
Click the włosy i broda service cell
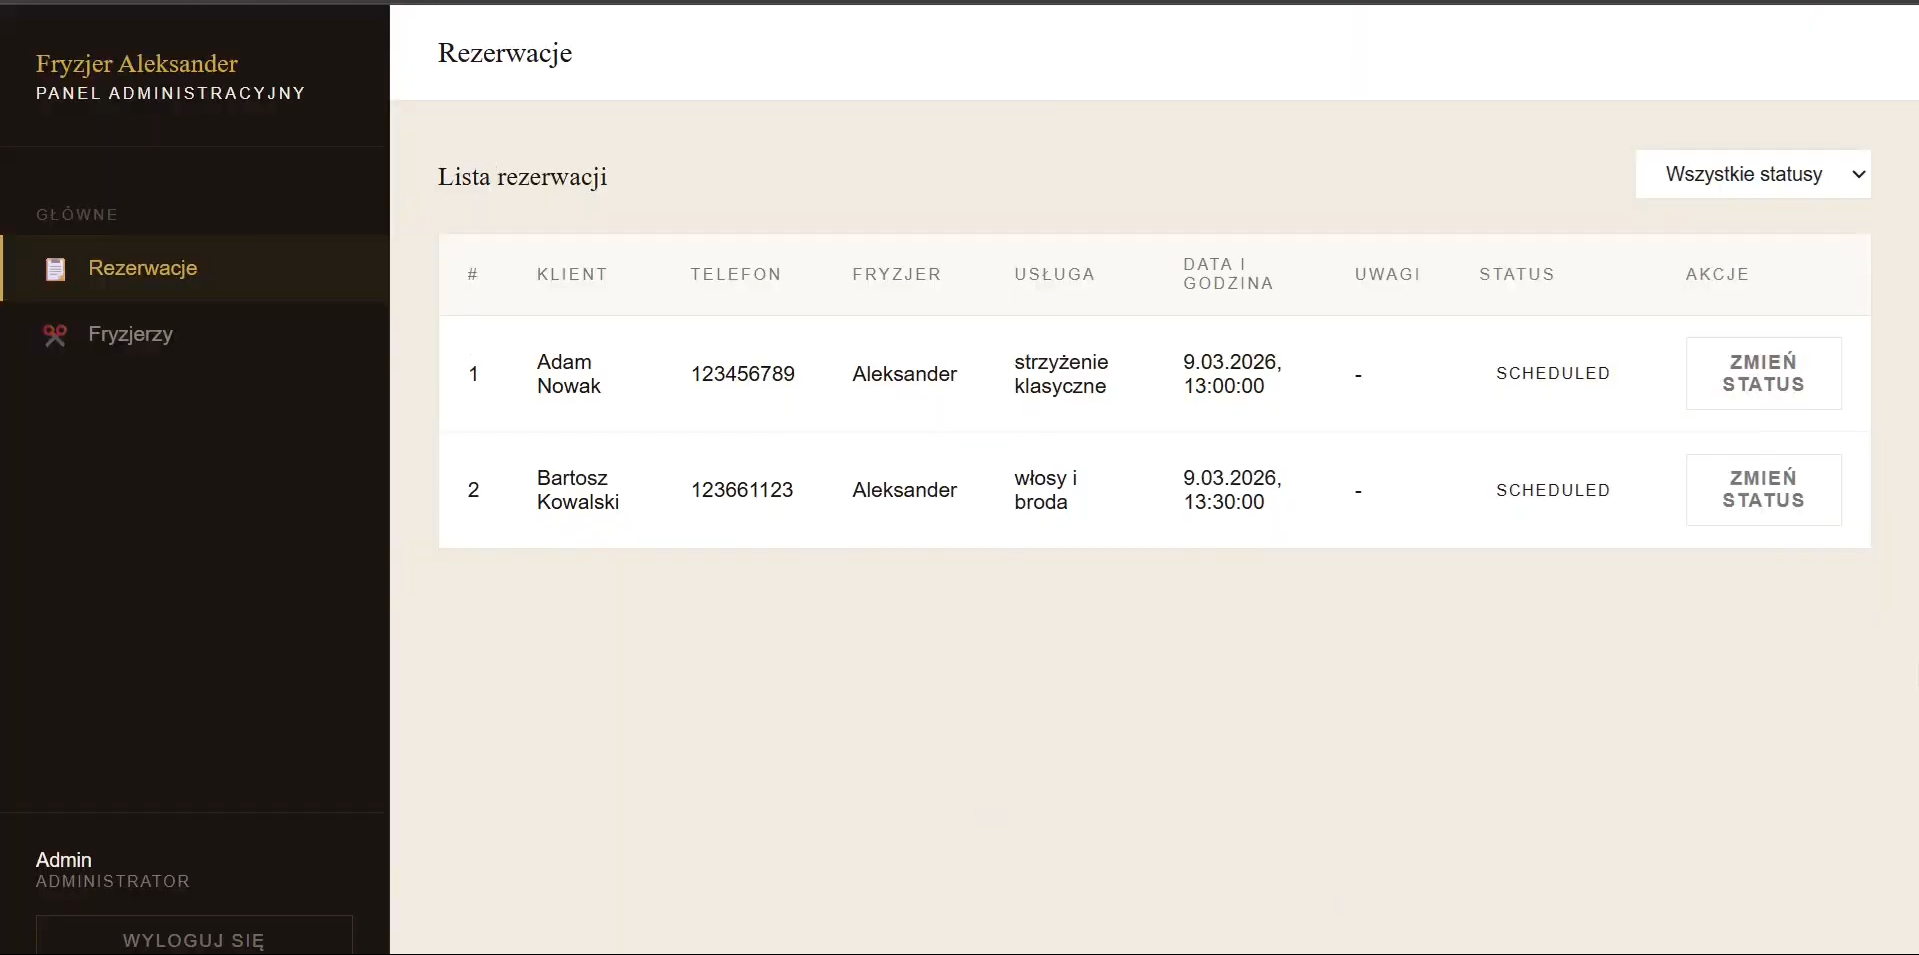pos(1045,490)
